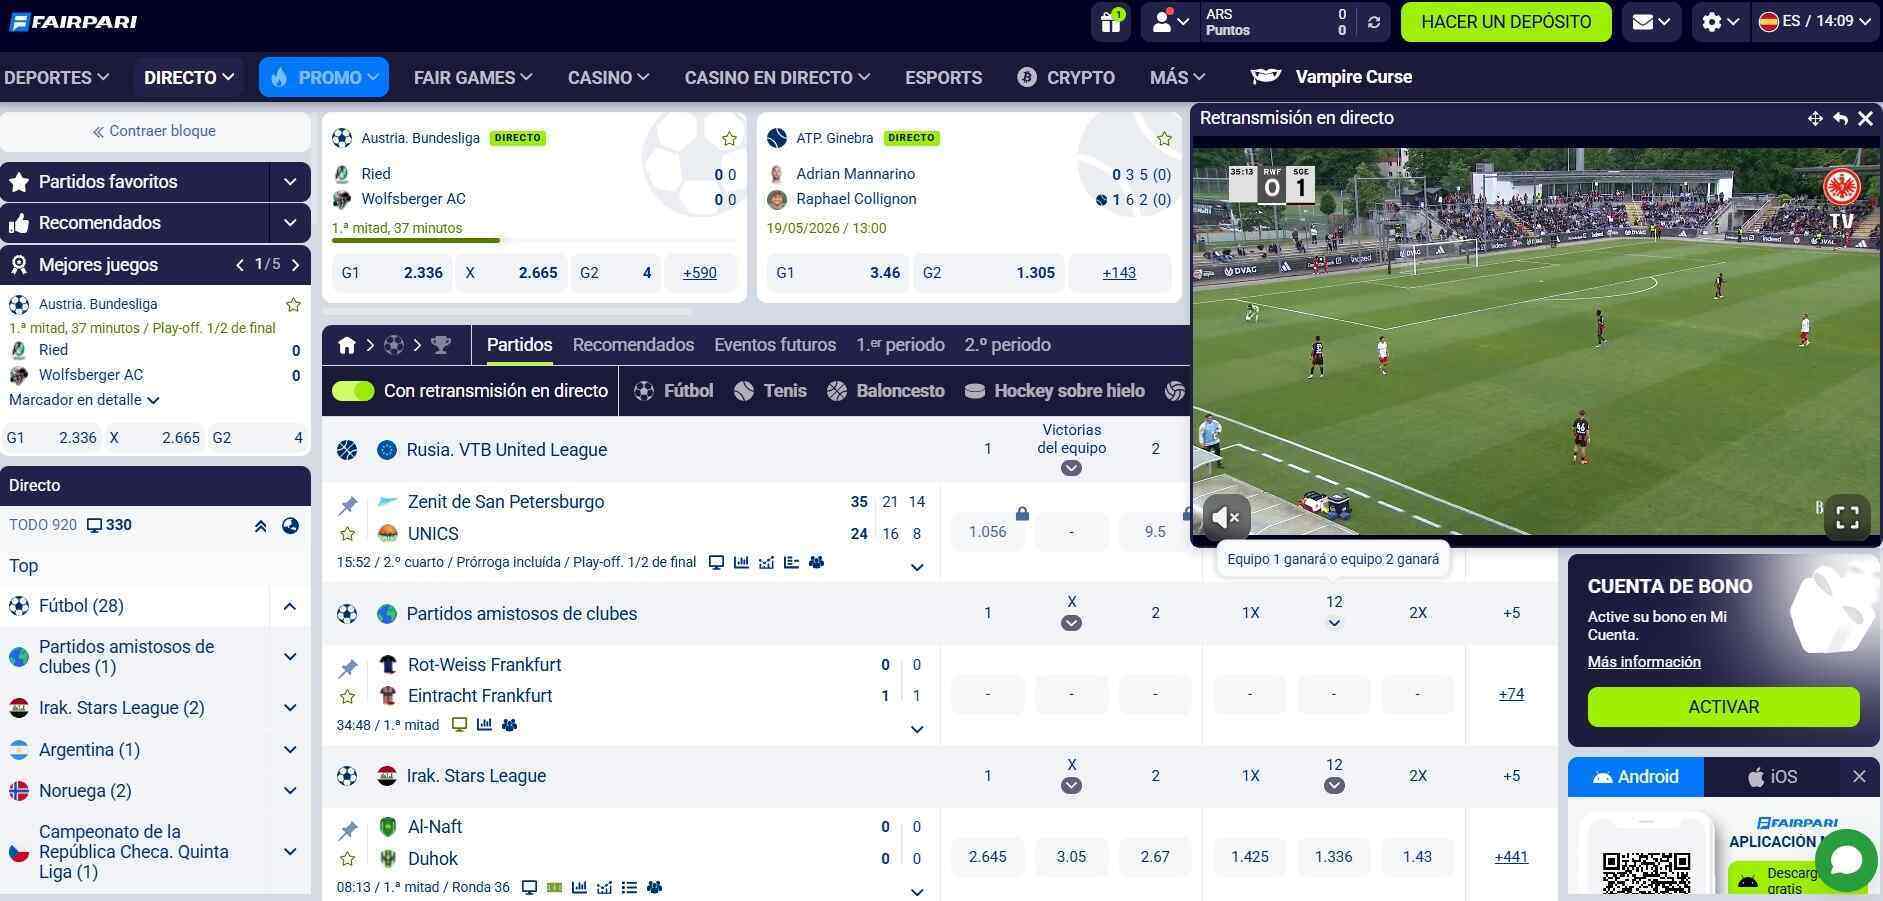Open the ES language and time dropdown
The width and height of the screenshot is (1883, 901).
pyautogui.click(x=1815, y=22)
